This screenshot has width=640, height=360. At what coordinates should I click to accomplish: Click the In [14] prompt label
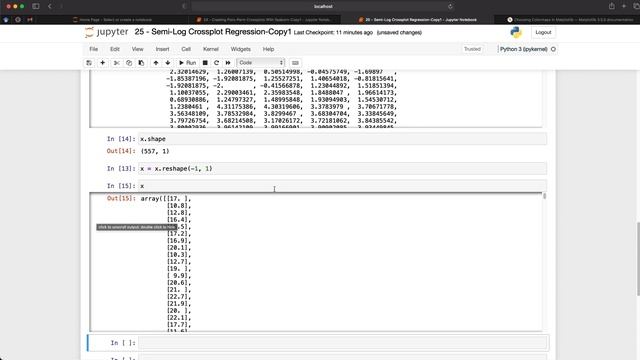(x=121, y=139)
